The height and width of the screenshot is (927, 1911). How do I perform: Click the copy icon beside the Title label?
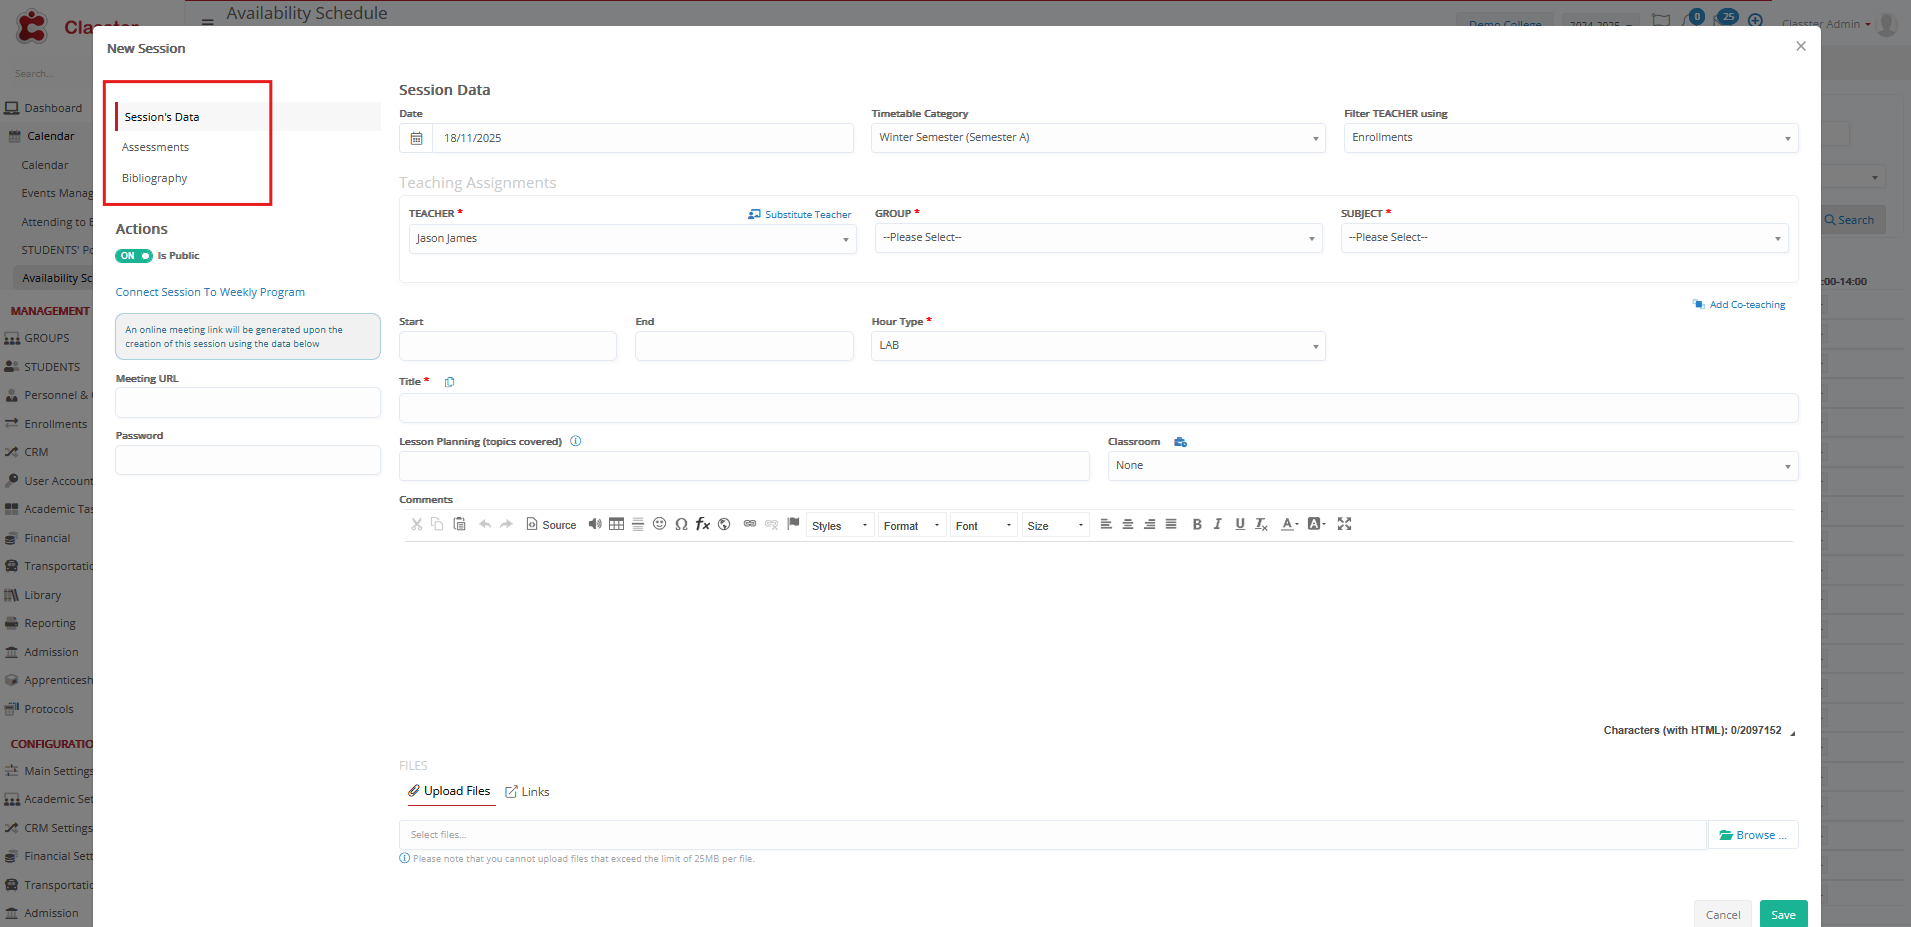coord(449,382)
